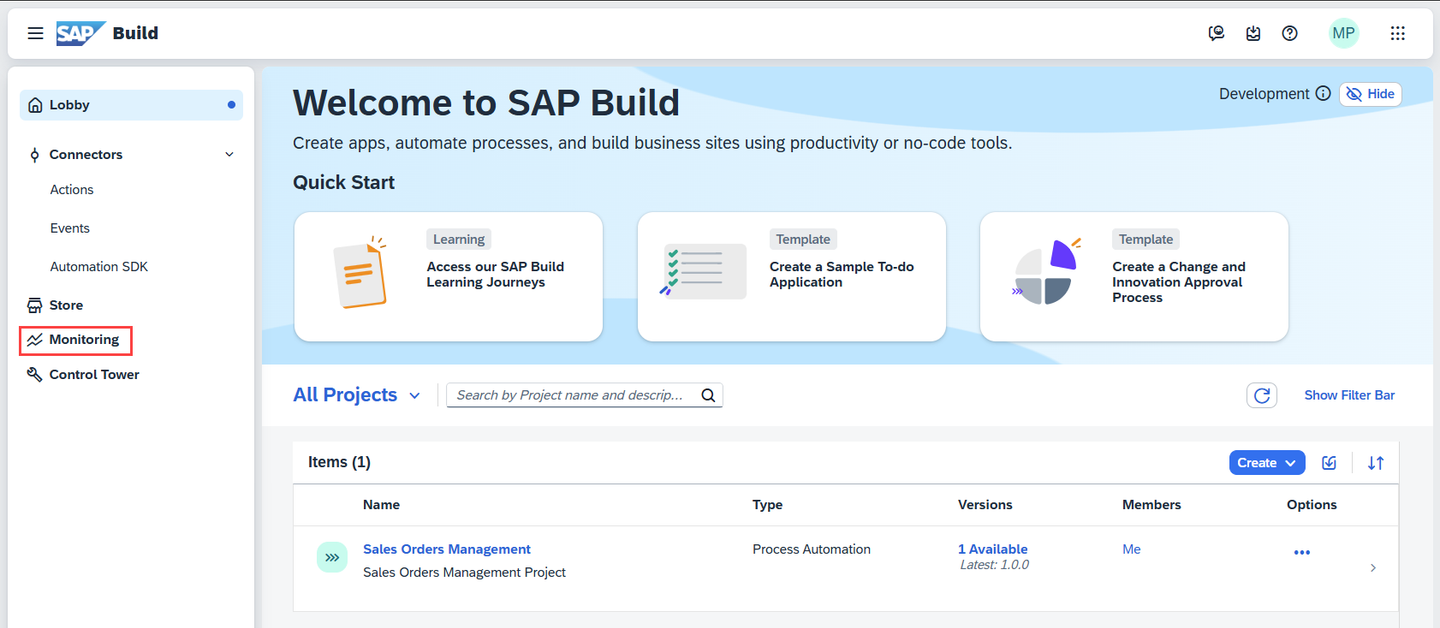This screenshot has width=1440, height=628.
Task: Click the import project icon beside Create
Action: pyautogui.click(x=1329, y=462)
